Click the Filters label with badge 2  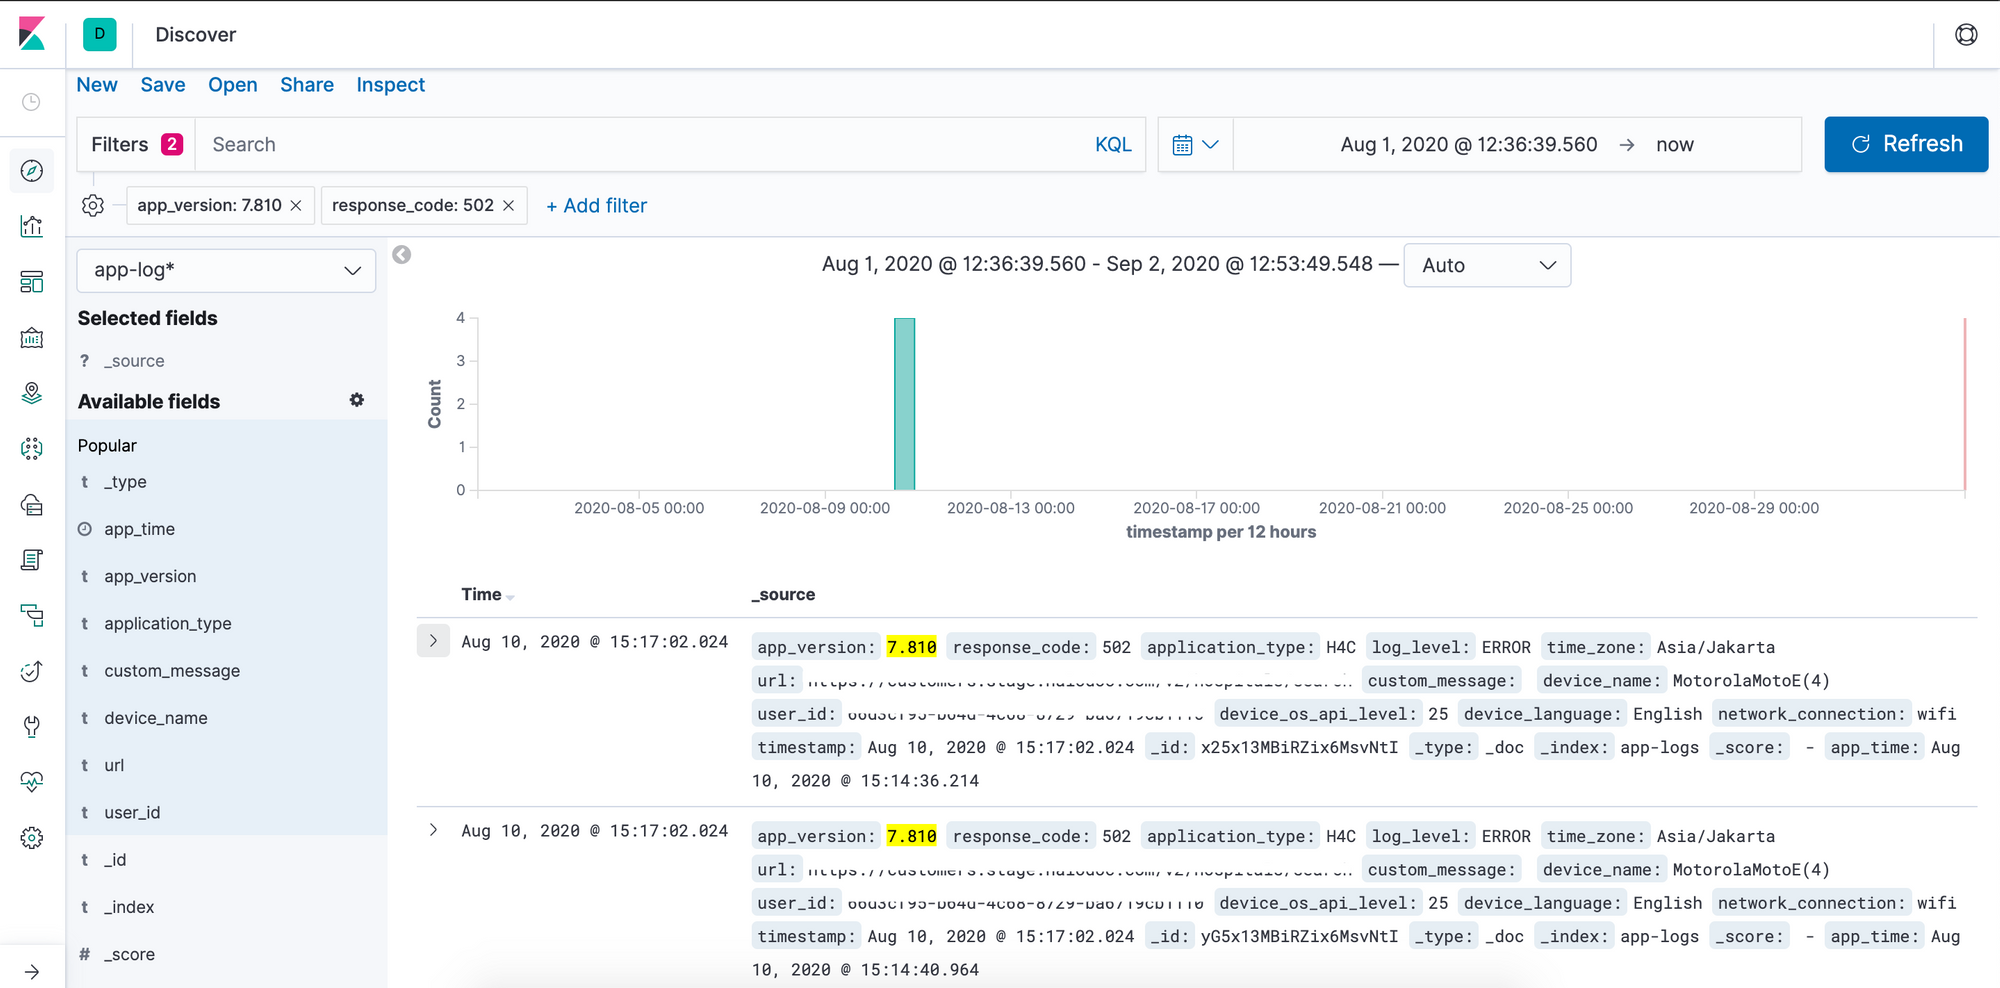pos(137,145)
